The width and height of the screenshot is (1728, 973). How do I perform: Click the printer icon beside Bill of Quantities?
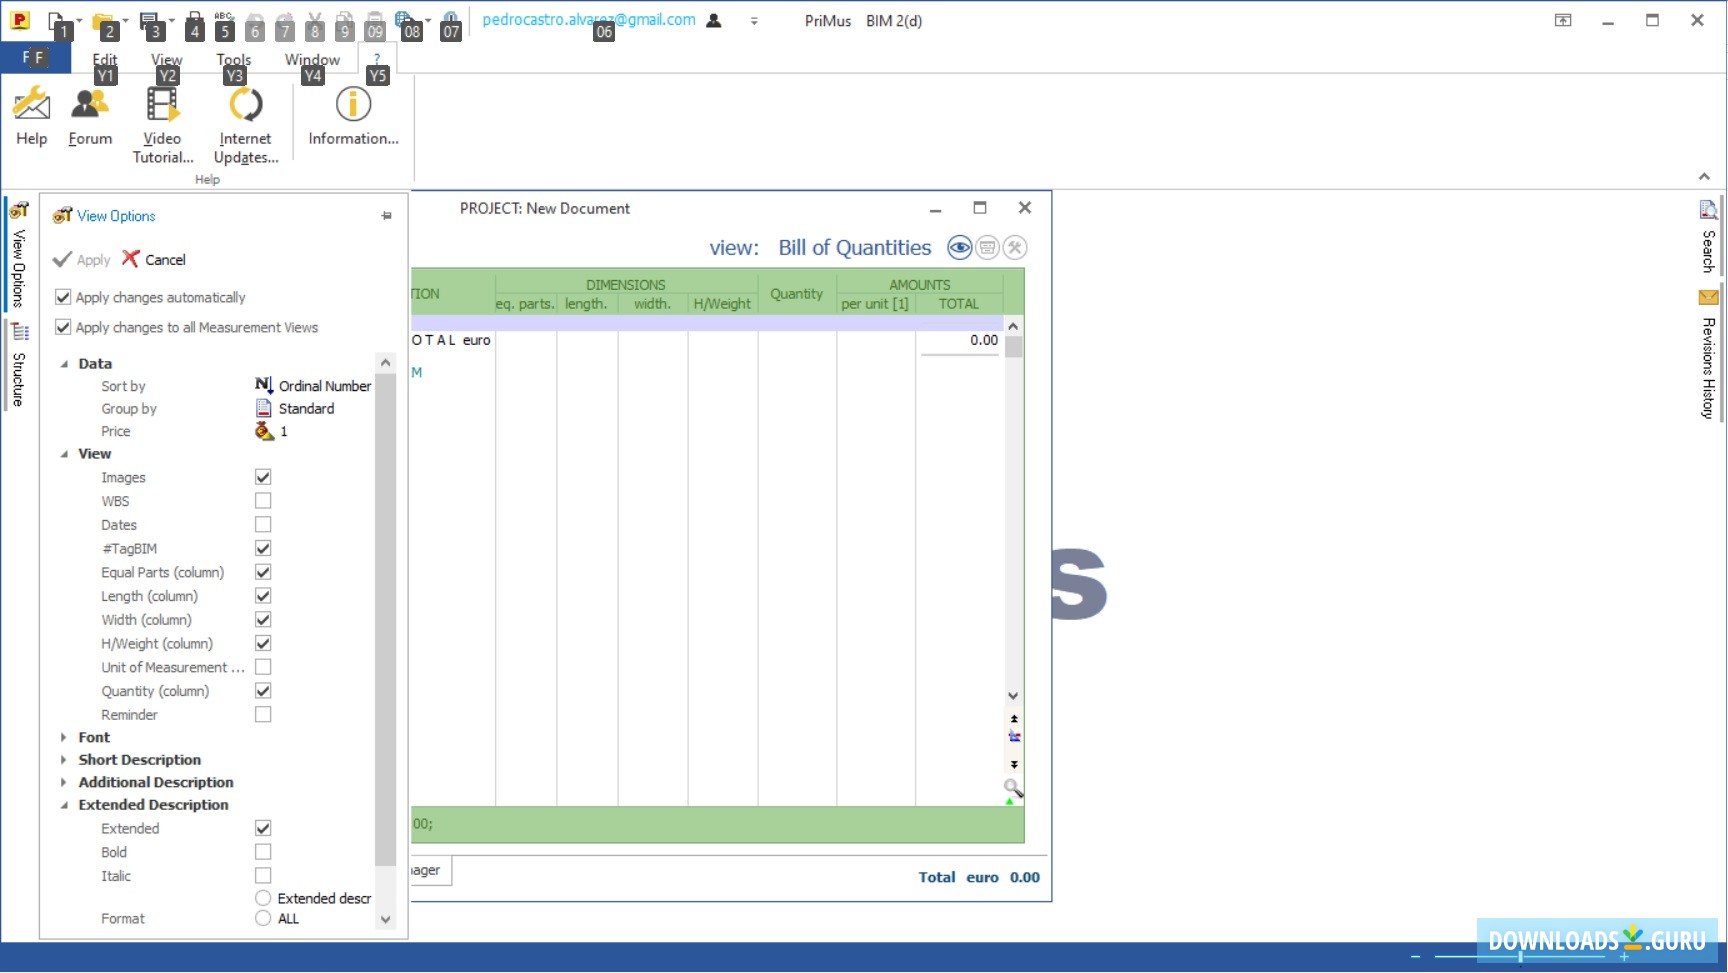987,248
